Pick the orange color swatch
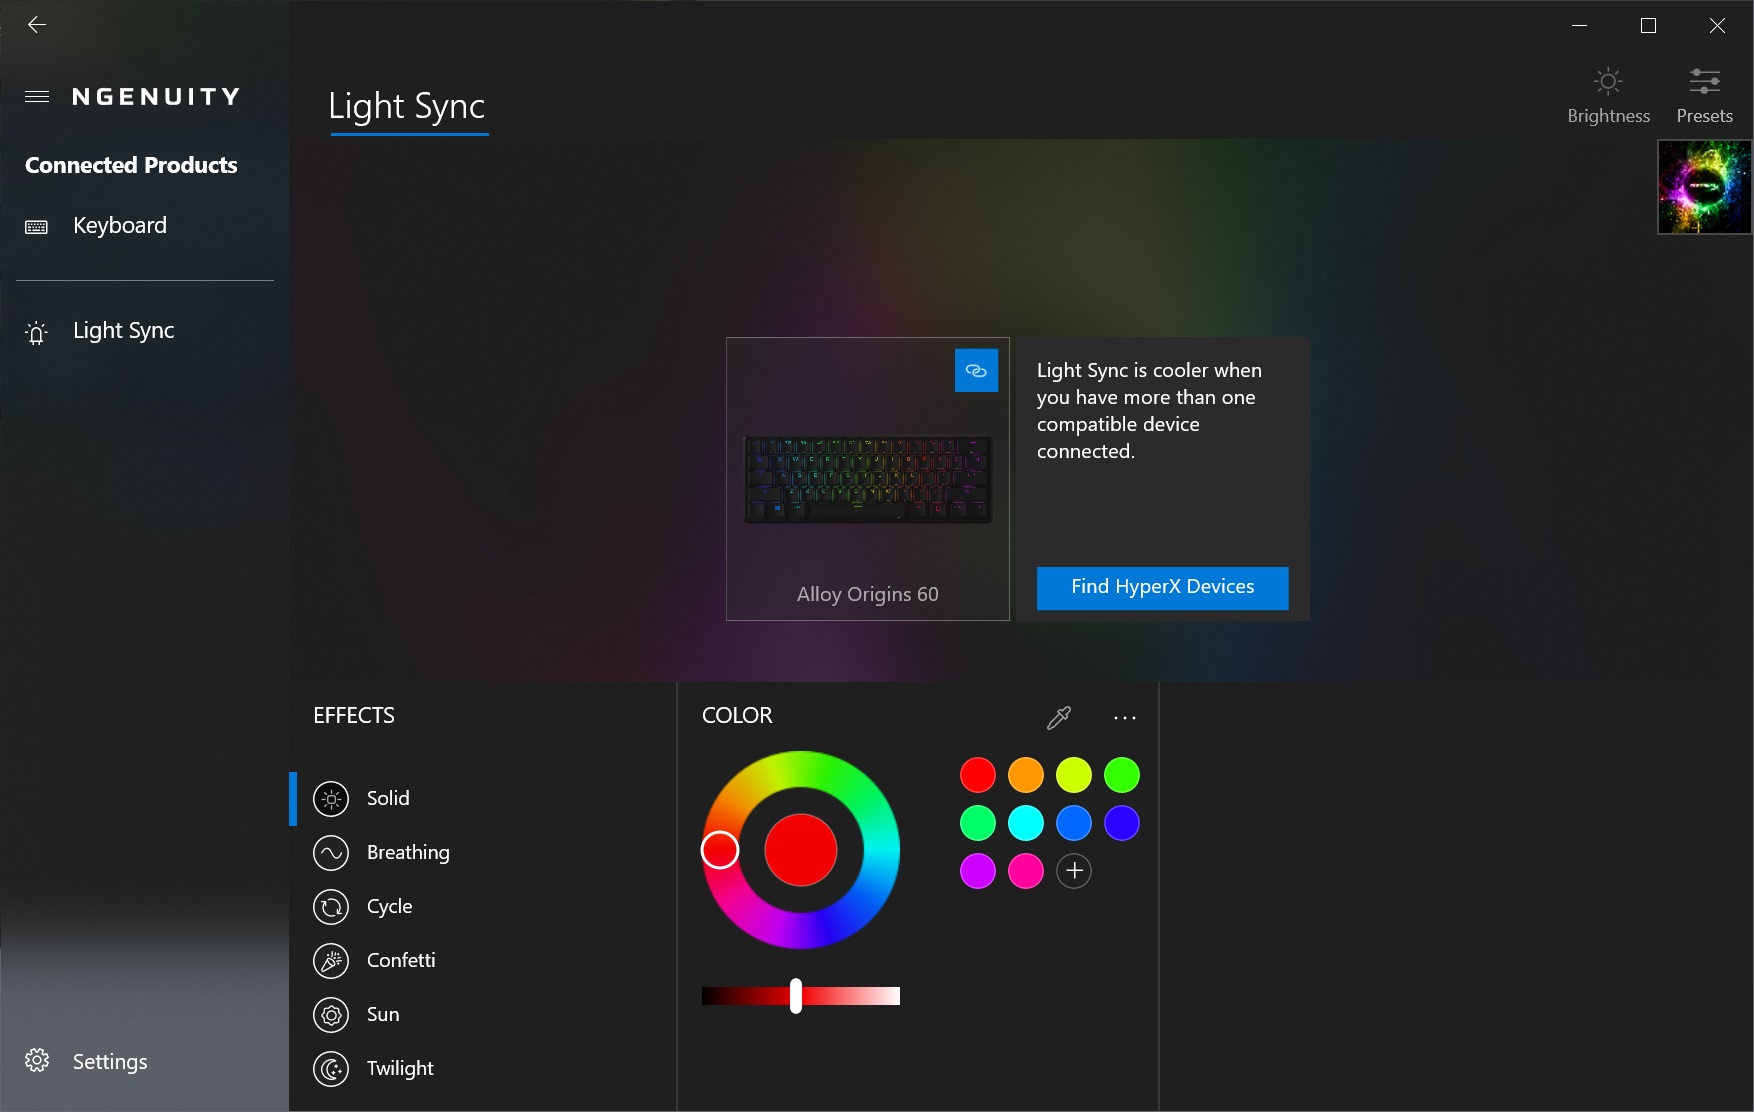Image resolution: width=1754 pixels, height=1112 pixels. click(1026, 775)
